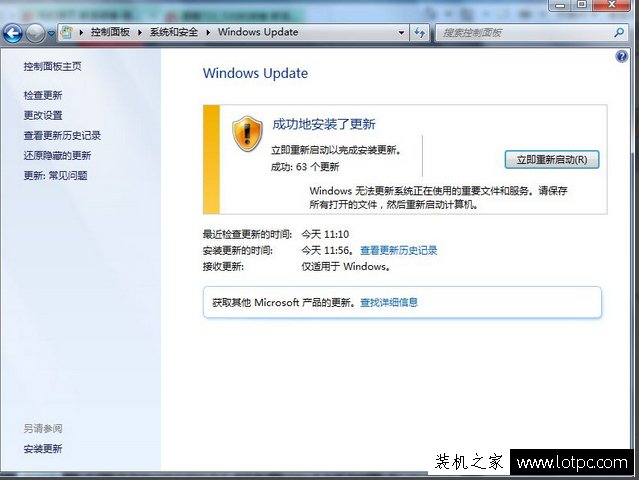Click the refresh button beside address bar
The width and height of the screenshot is (639, 480).
tap(420, 33)
